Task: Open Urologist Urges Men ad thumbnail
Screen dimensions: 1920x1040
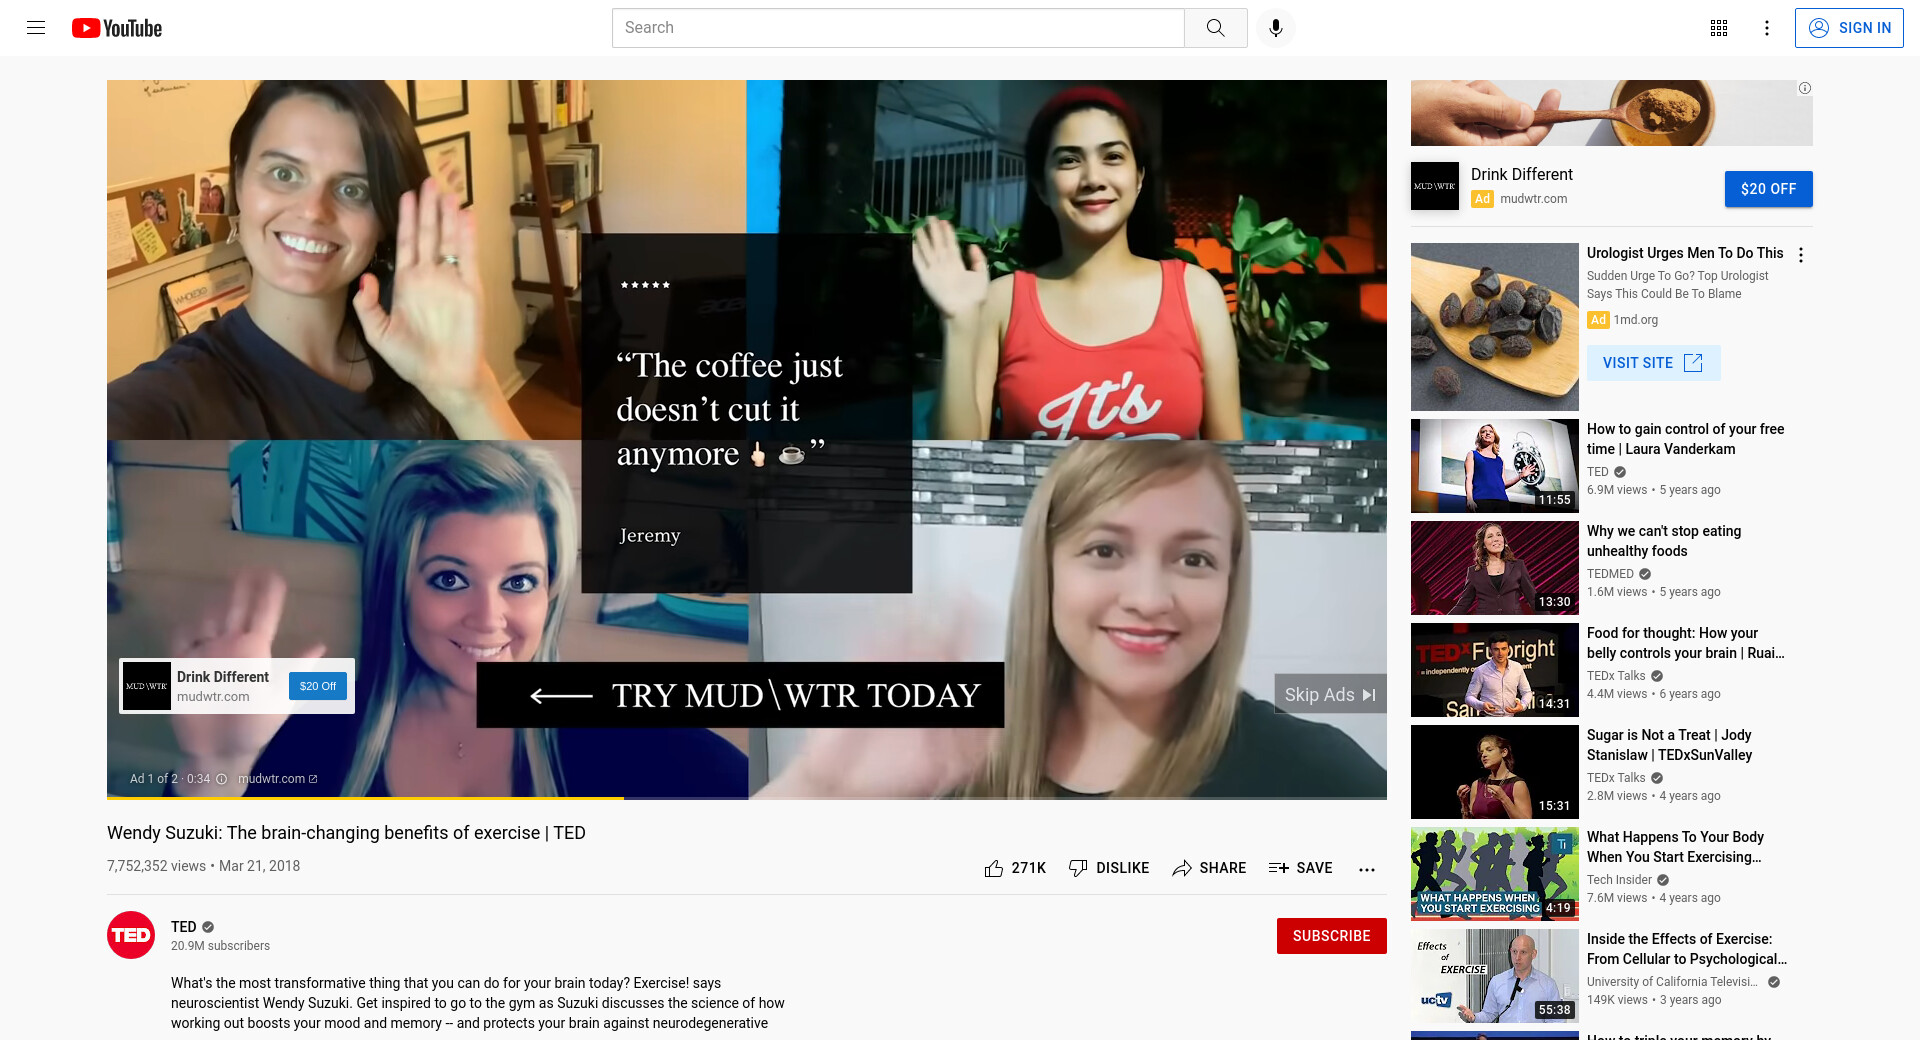Action: 1494,327
